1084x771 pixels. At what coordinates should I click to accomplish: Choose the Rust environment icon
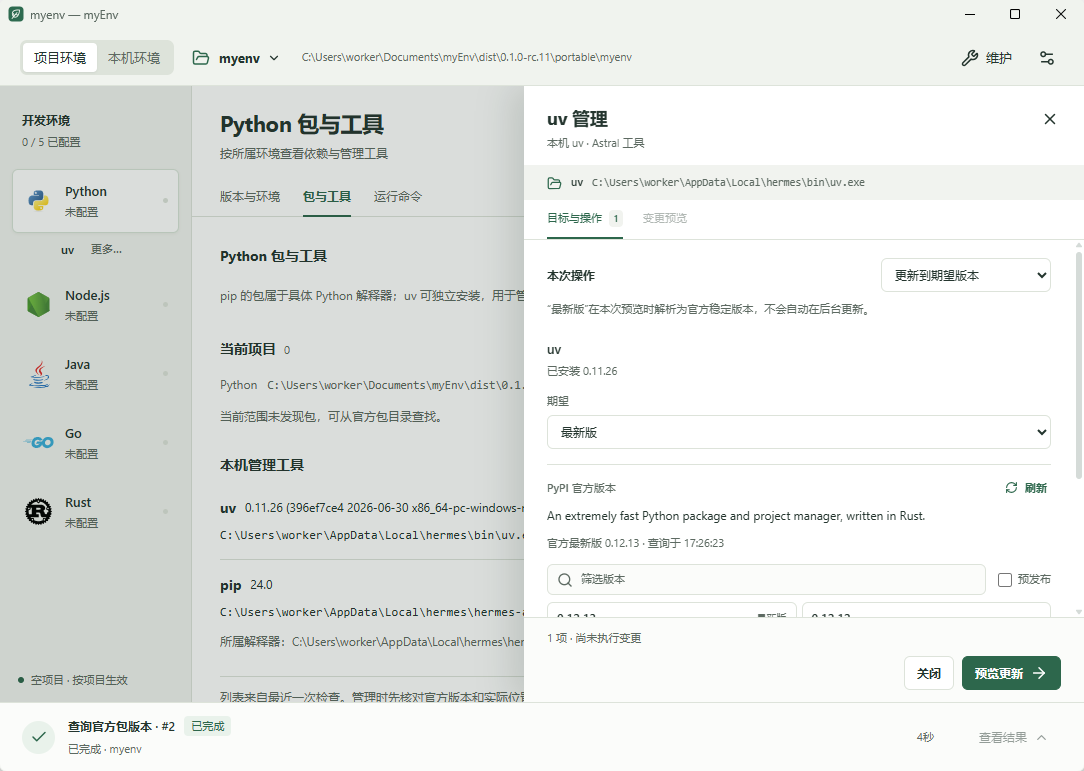tap(39, 512)
